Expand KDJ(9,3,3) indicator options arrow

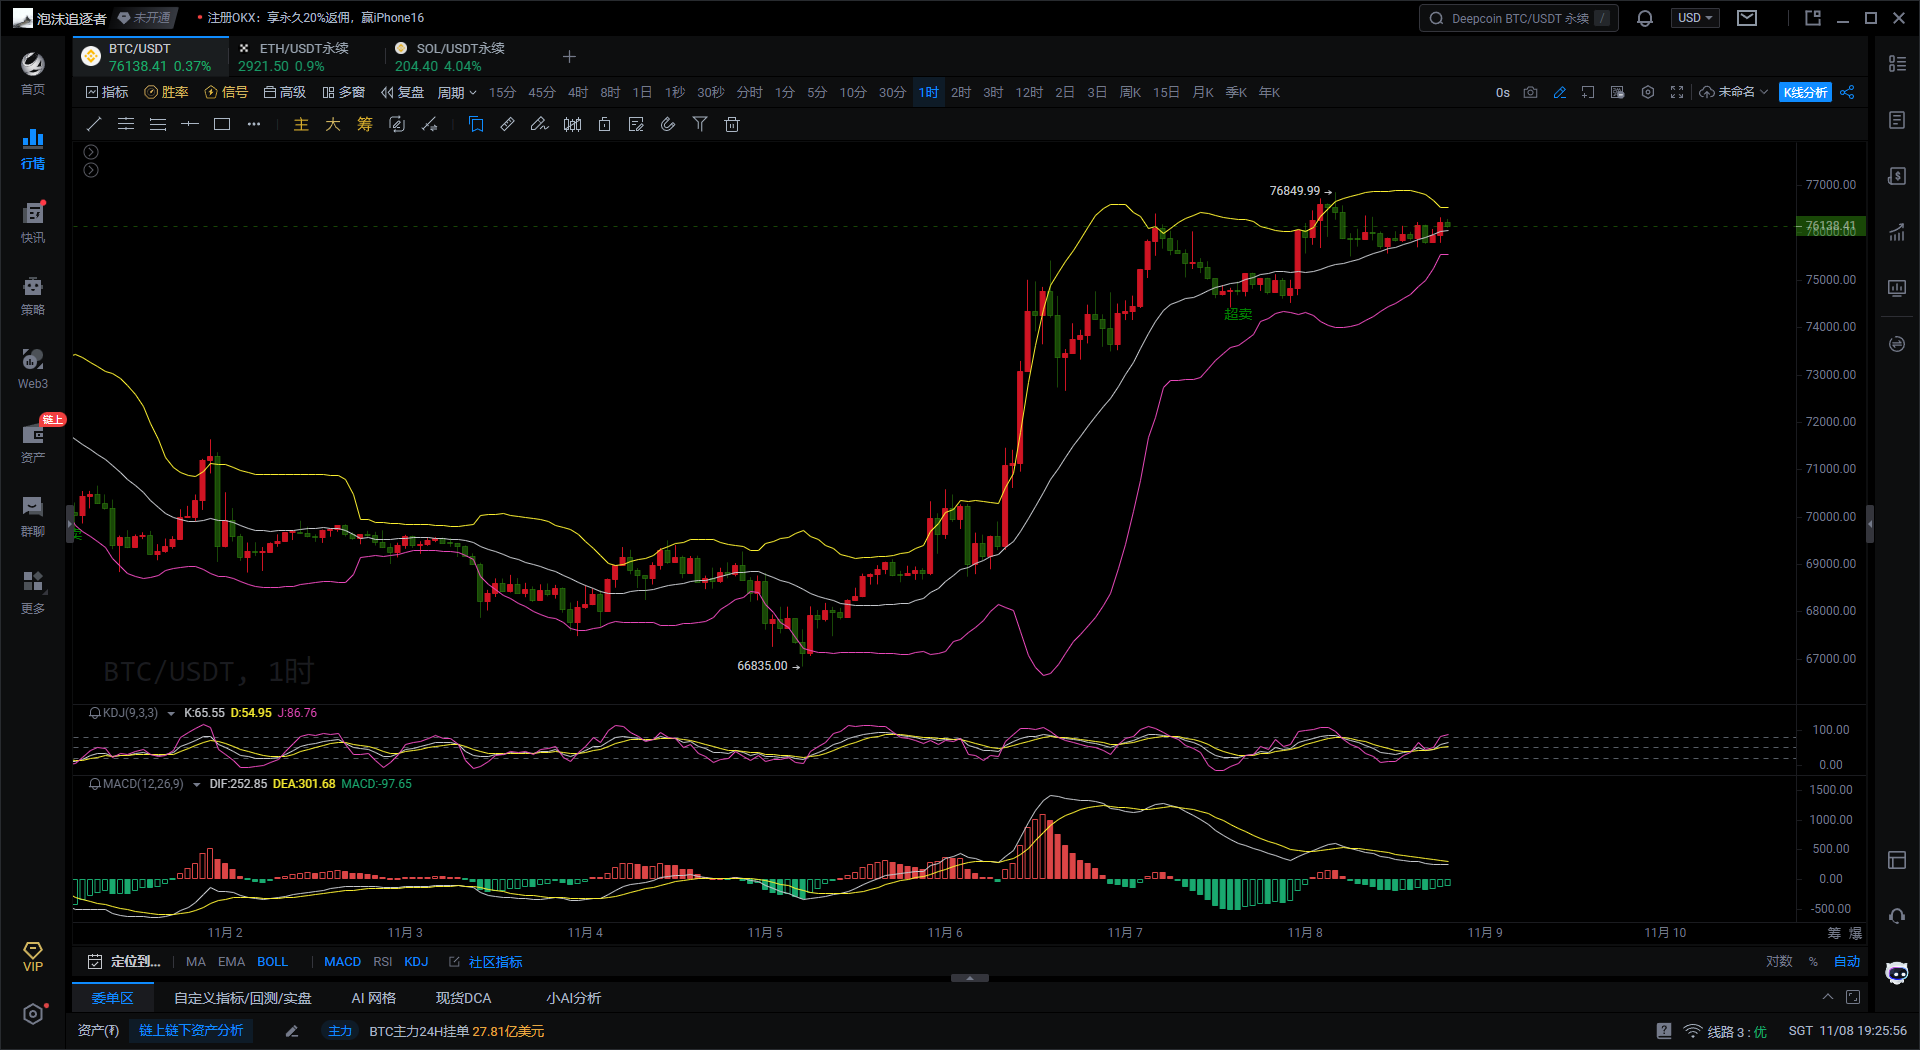tap(171, 713)
